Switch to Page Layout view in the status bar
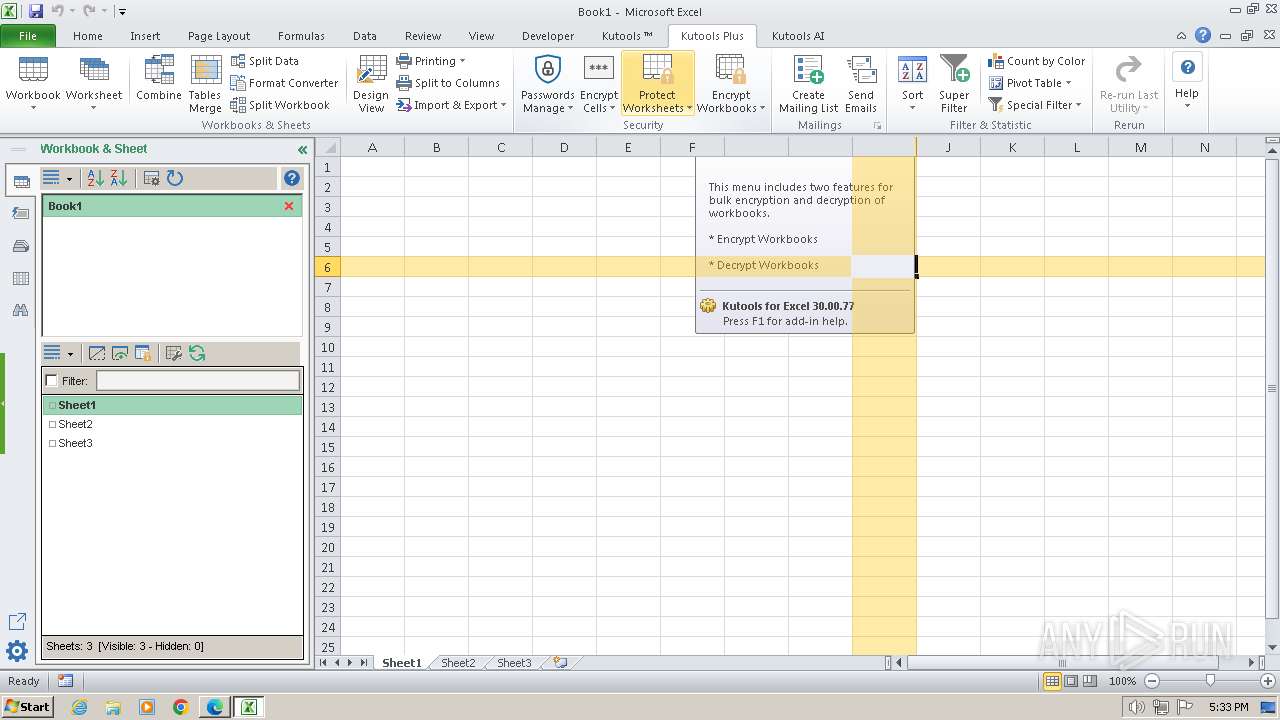Viewport: 1280px width, 720px height. click(1071, 681)
